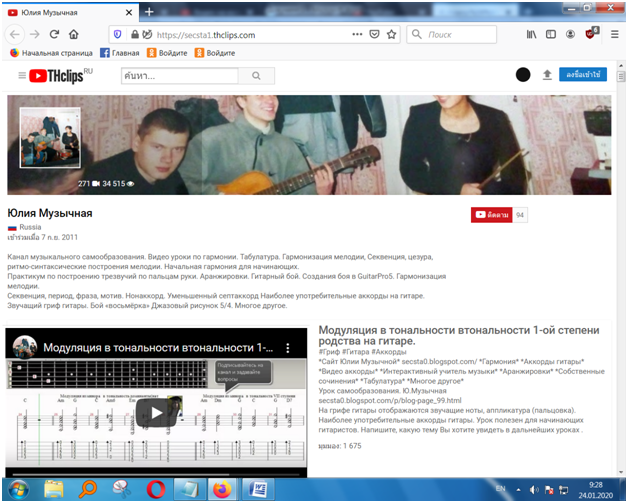This screenshot has width=628, height=503.
Task: Open a new browser tab
Action: 149,12
